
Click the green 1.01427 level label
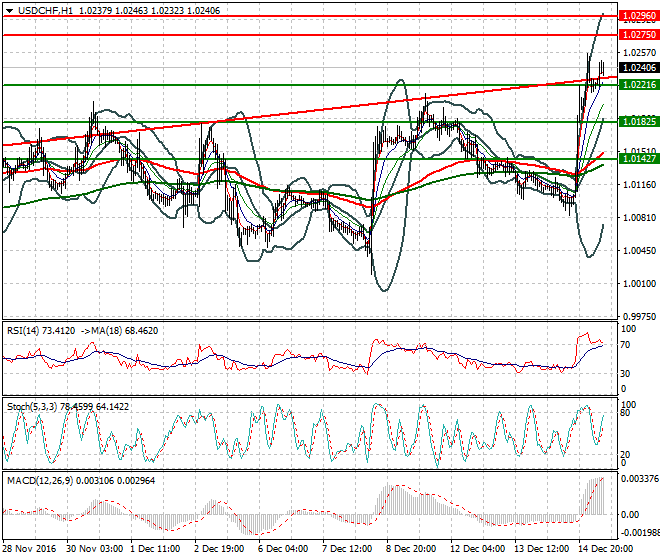pos(639,159)
